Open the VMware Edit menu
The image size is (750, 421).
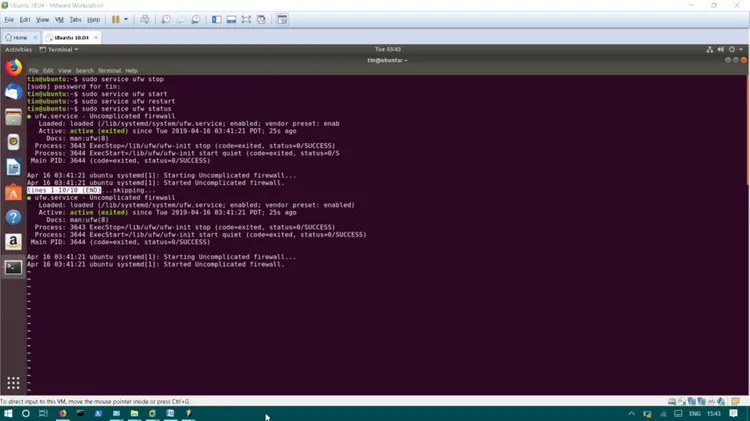pyautogui.click(x=25, y=20)
